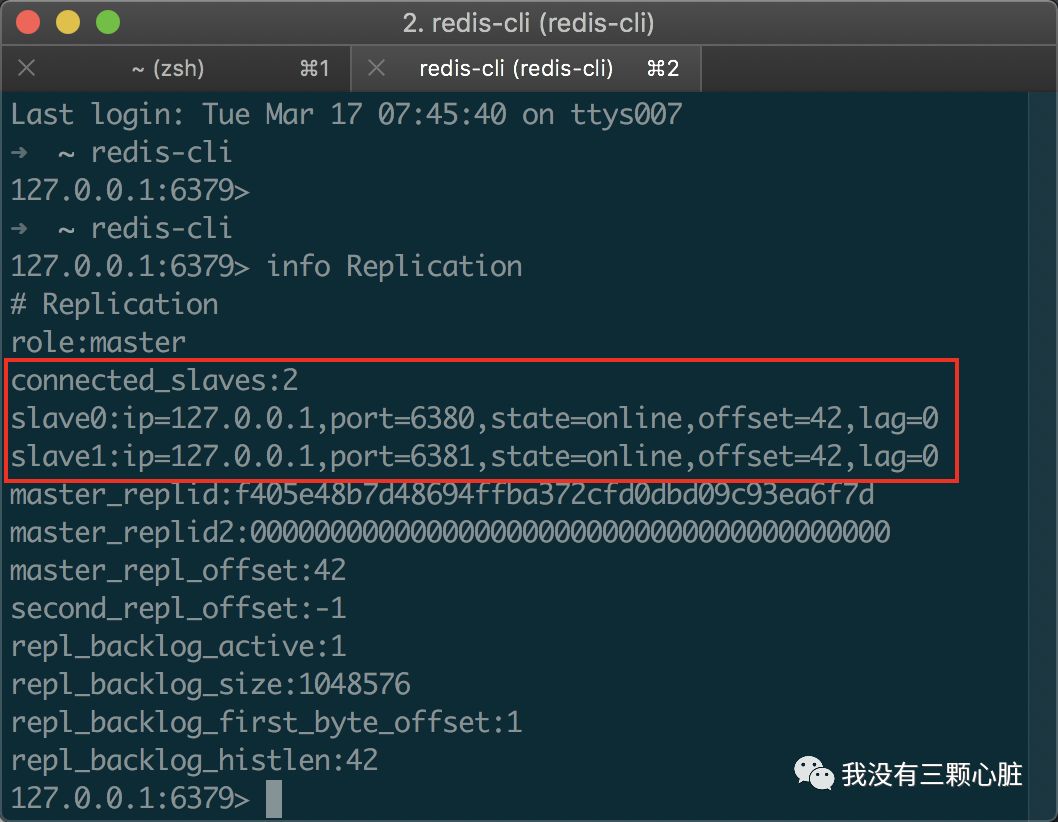This screenshot has width=1058, height=822.
Task: Click the "role:master" output line
Action: [x=98, y=343]
